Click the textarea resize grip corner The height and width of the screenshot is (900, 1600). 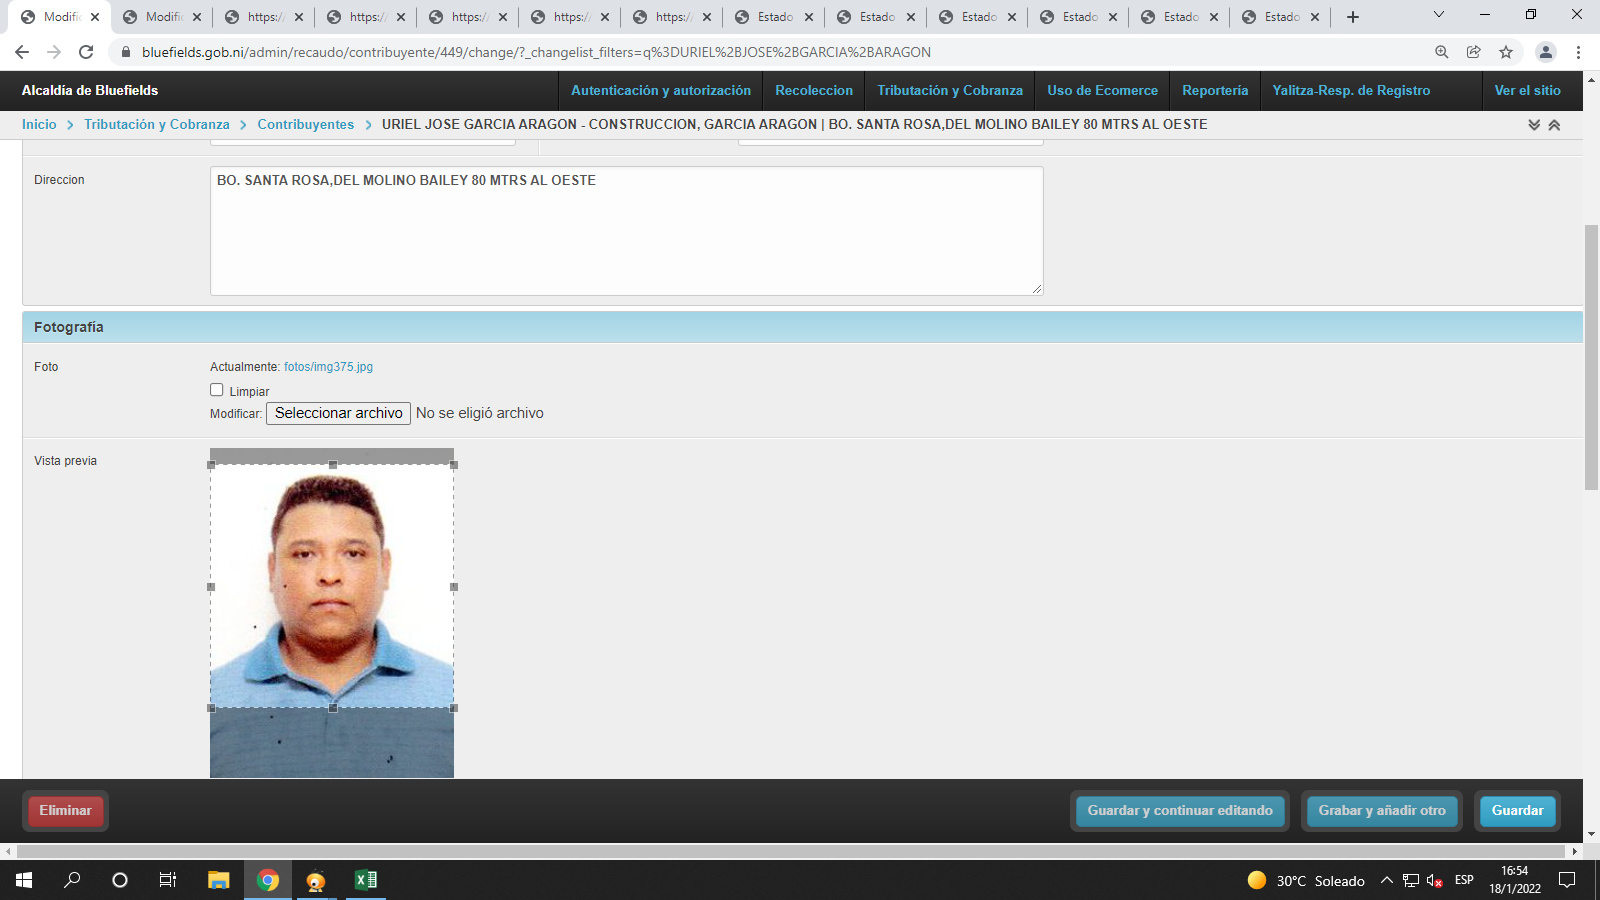[1037, 289]
